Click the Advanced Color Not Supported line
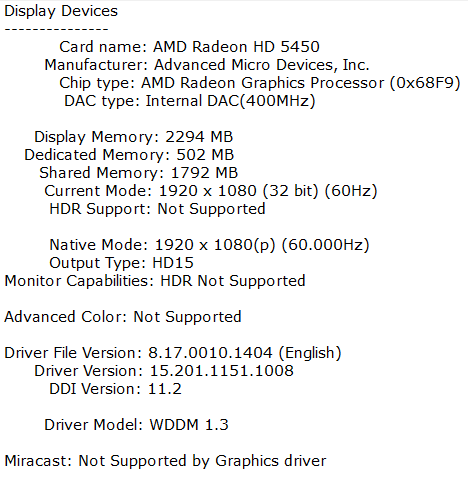The height and width of the screenshot is (498, 468). (x=123, y=317)
